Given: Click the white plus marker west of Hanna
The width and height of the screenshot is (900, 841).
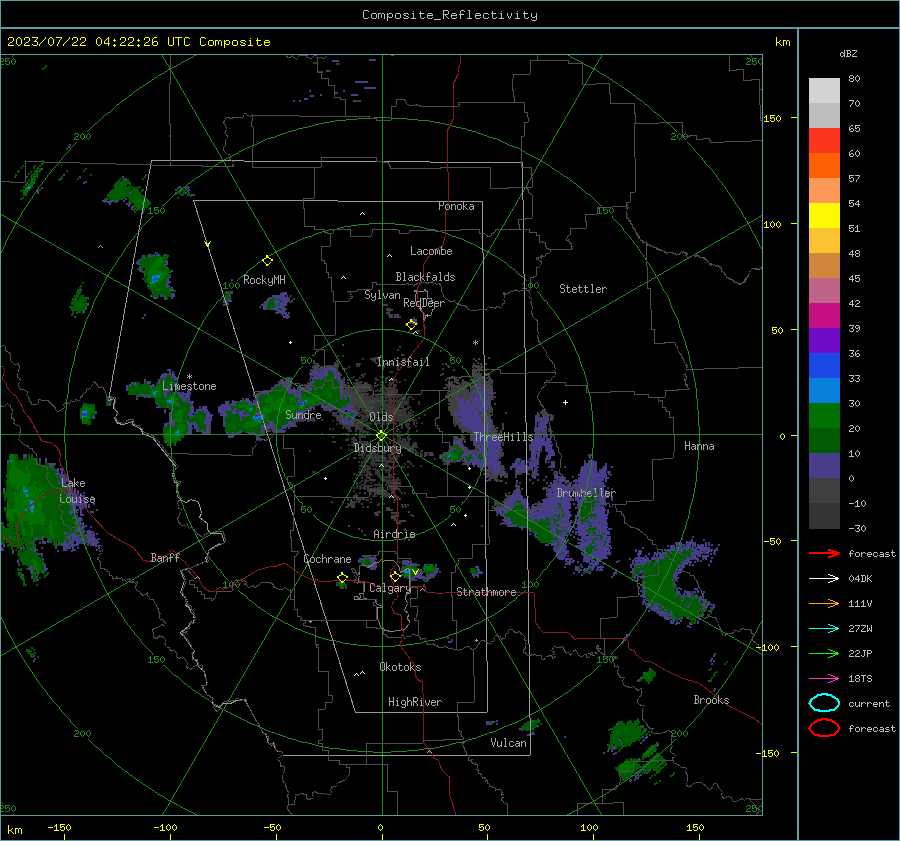Looking at the screenshot, I should pyautogui.click(x=565, y=402).
